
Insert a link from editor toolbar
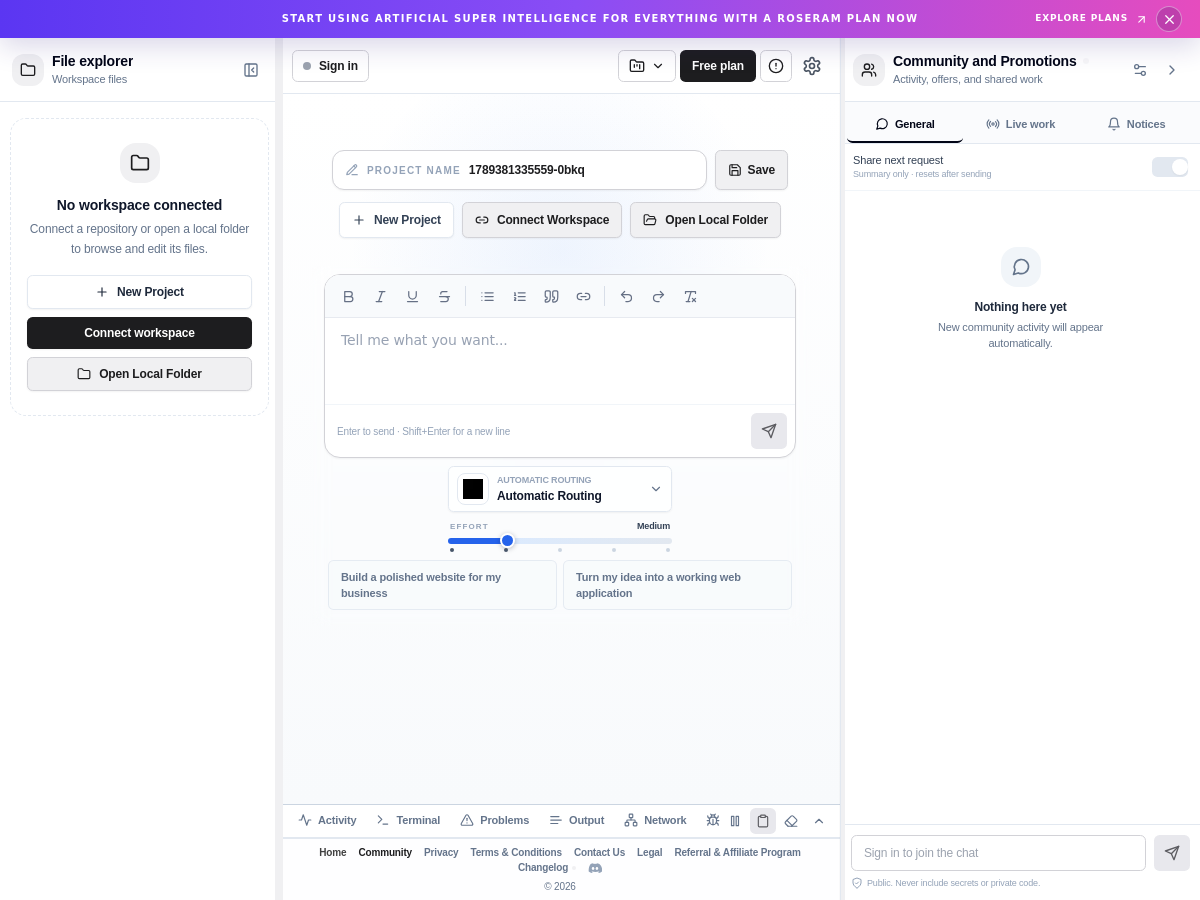click(584, 296)
